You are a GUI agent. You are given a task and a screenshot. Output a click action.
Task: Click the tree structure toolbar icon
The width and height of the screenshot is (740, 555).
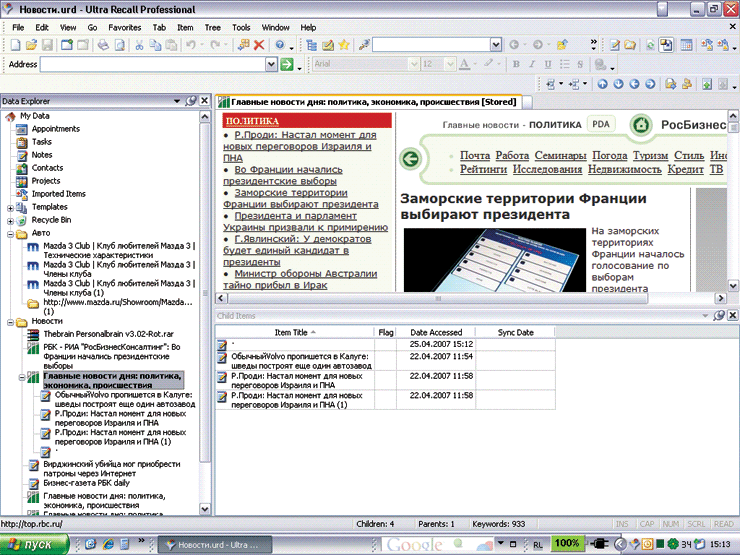pyautogui.click(x=311, y=45)
